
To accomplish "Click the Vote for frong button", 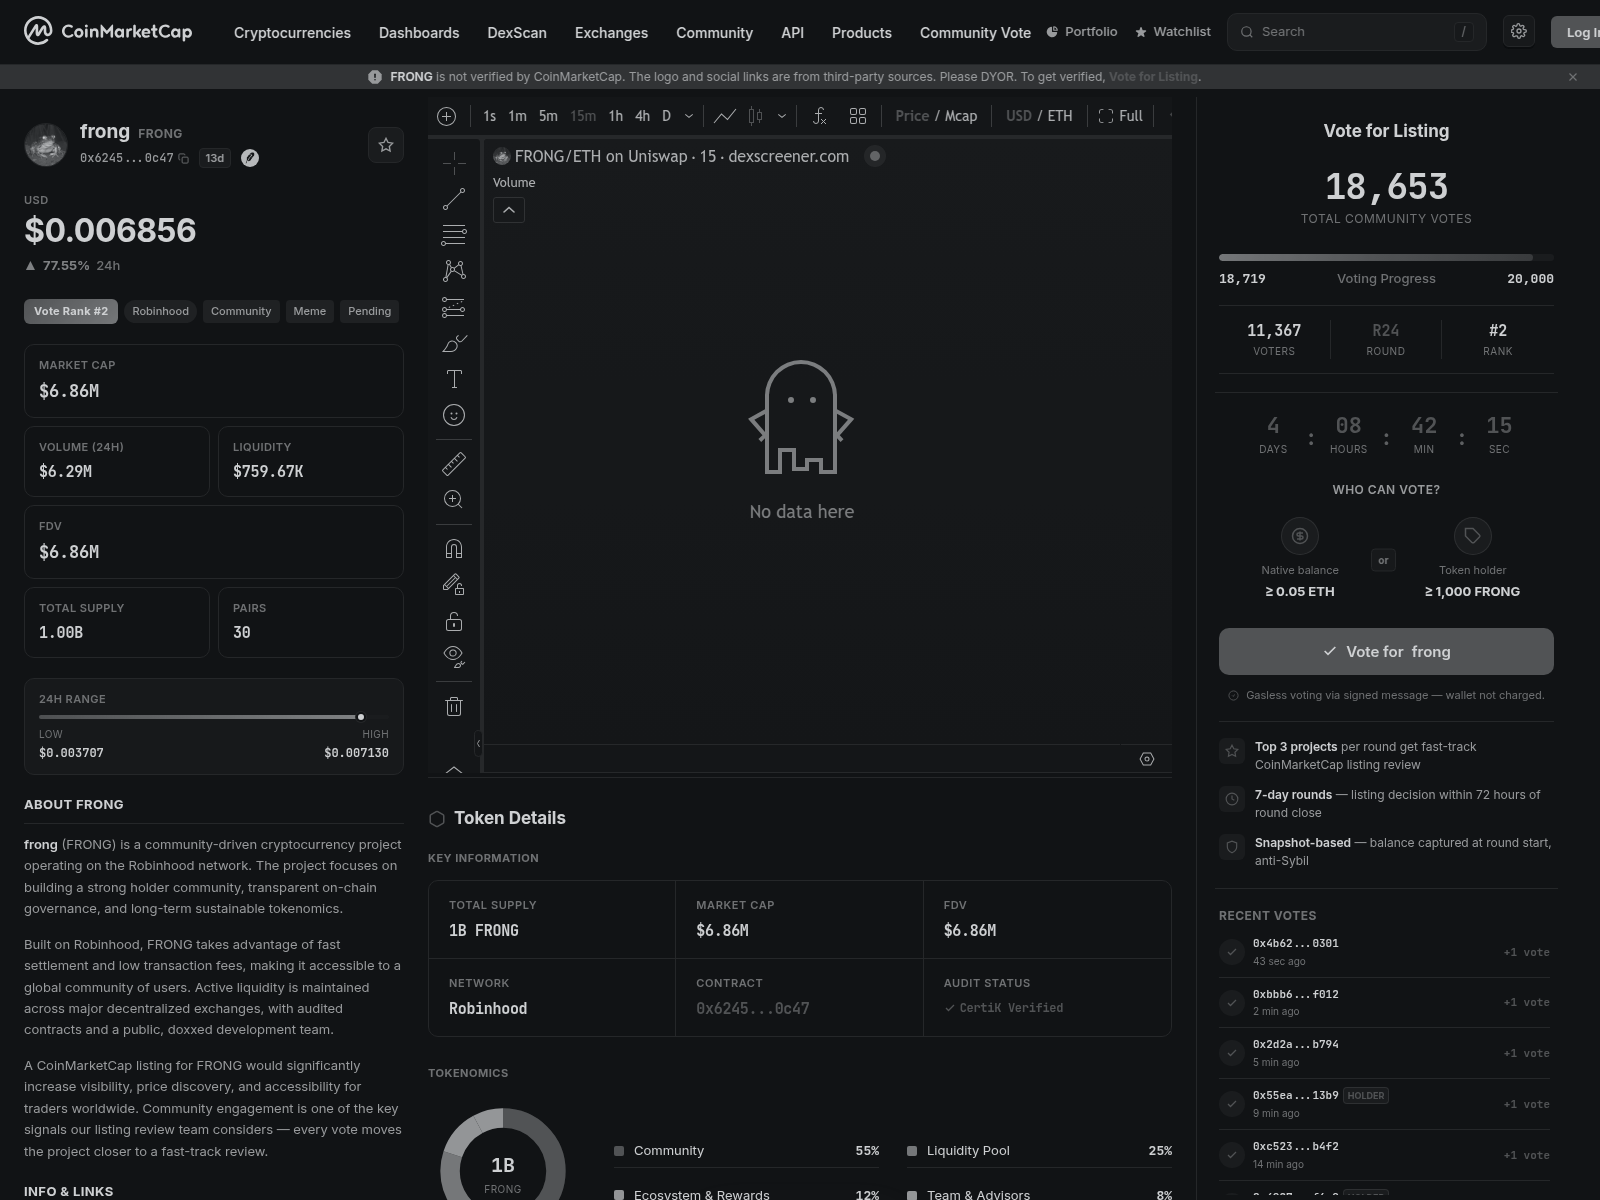I will (x=1386, y=651).
